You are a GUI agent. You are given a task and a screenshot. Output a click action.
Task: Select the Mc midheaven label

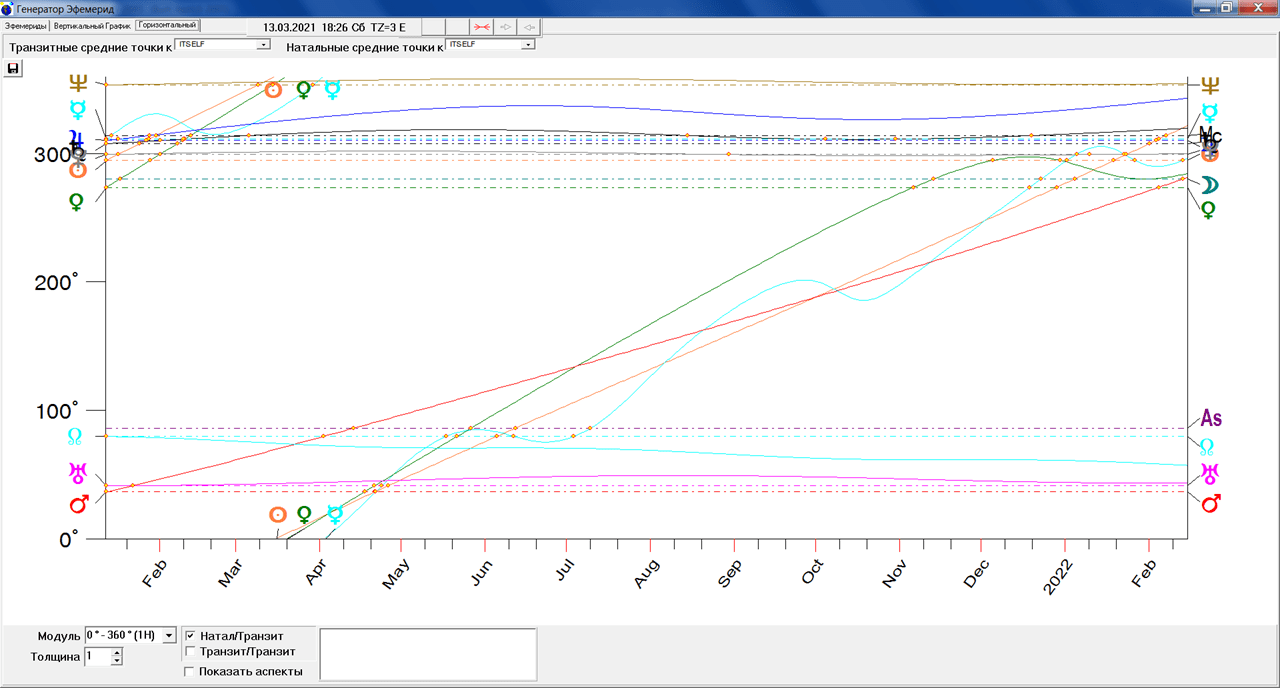1211,134
